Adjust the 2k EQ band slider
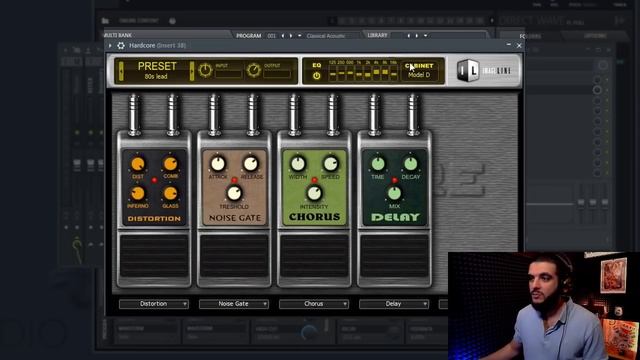This screenshot has width=640, height=360. (x=368, y=74)
